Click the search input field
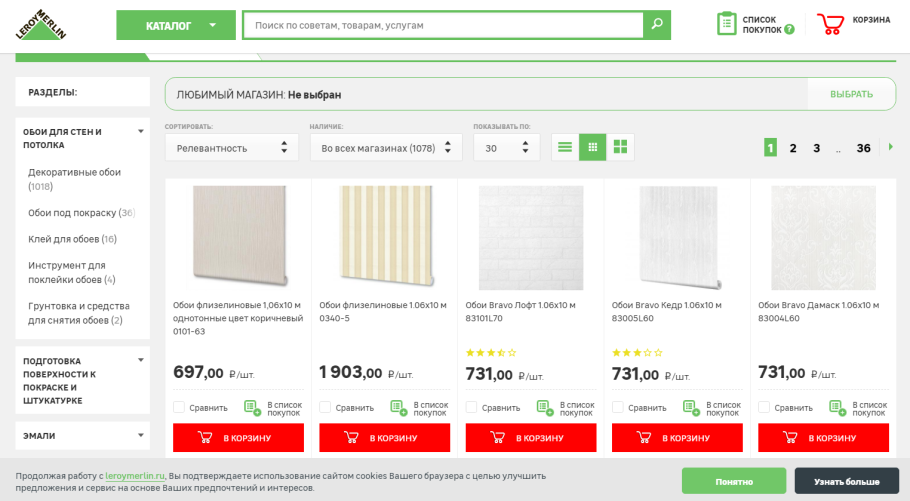Image resolution: width=910 pixels, height=501 pixels. coord(445,25)
